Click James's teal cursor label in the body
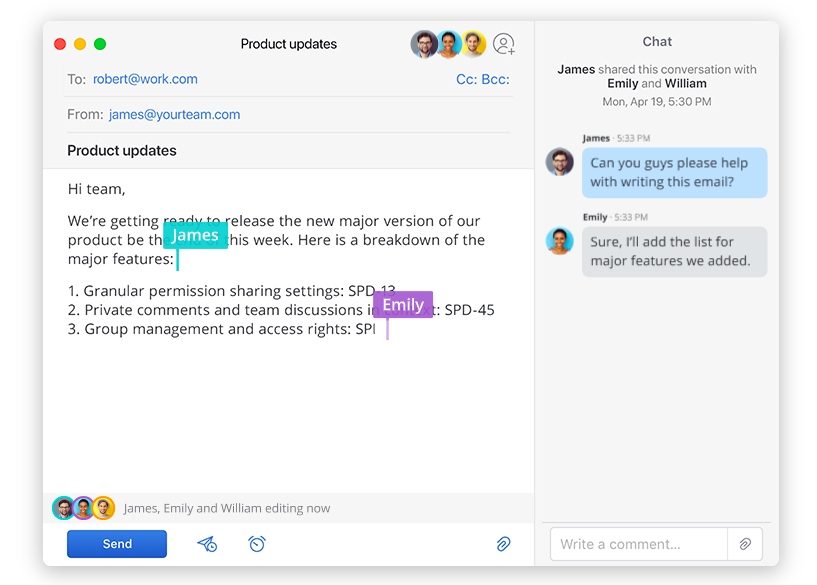Screen dimensions: 817x585 tap(194, 235)
